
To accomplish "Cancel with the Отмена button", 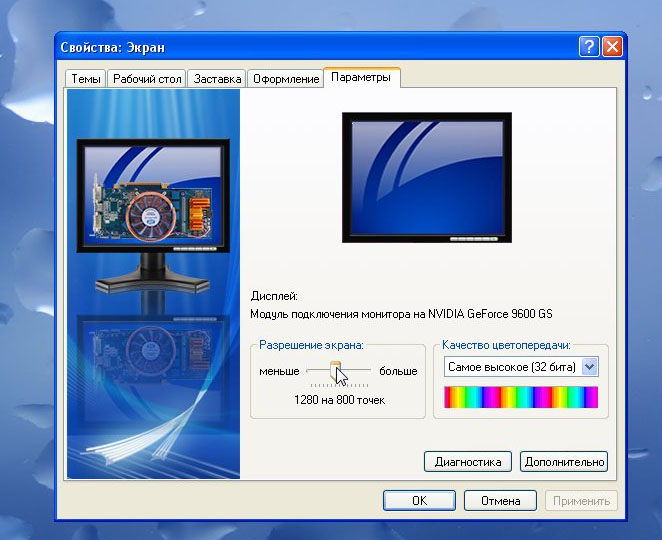I will [500, 500].
